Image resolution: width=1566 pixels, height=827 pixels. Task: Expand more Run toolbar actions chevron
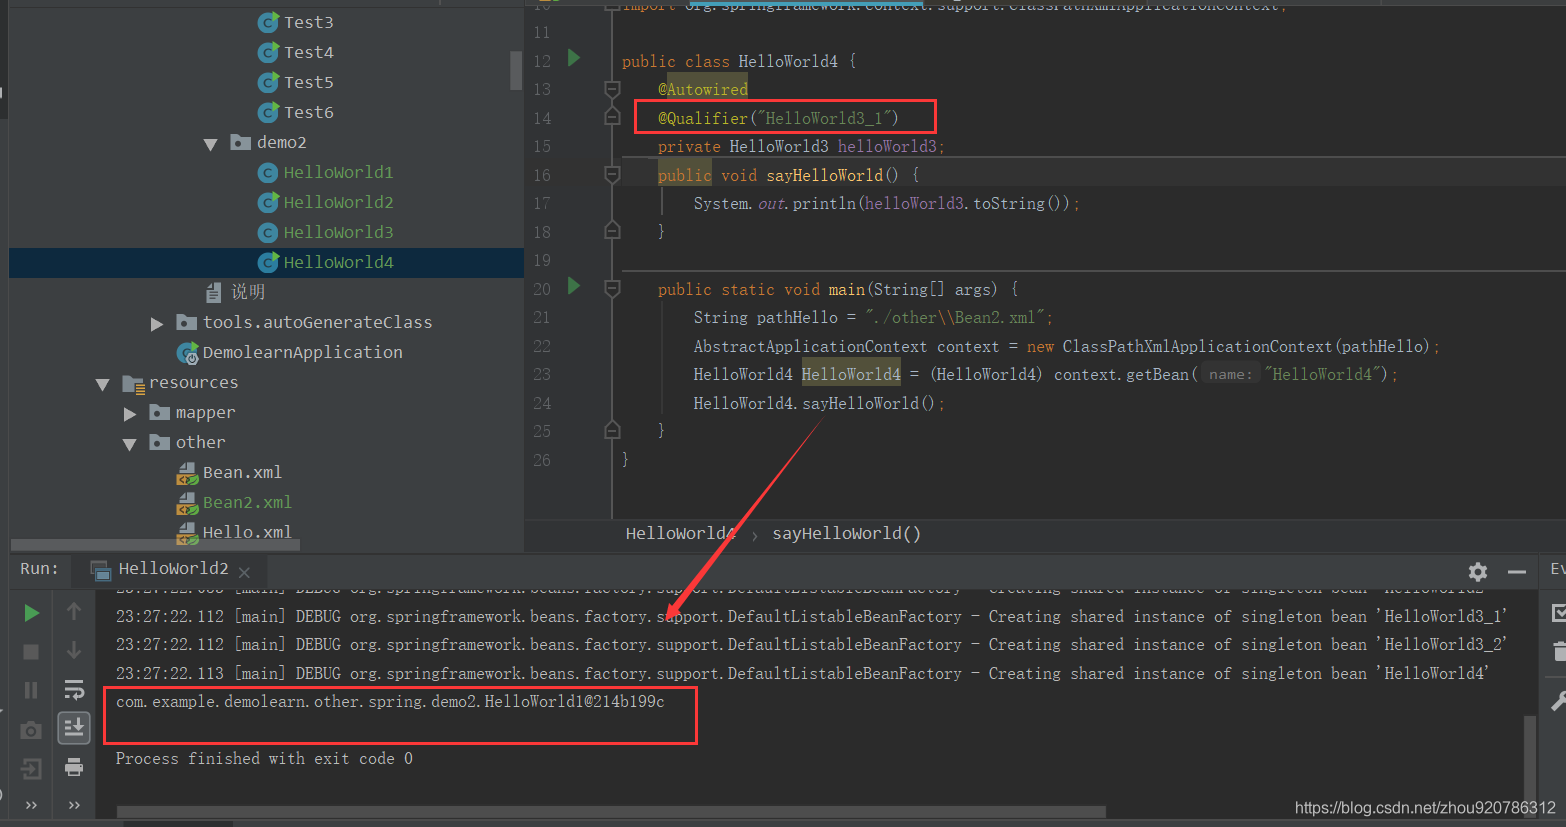click(74, 804)
